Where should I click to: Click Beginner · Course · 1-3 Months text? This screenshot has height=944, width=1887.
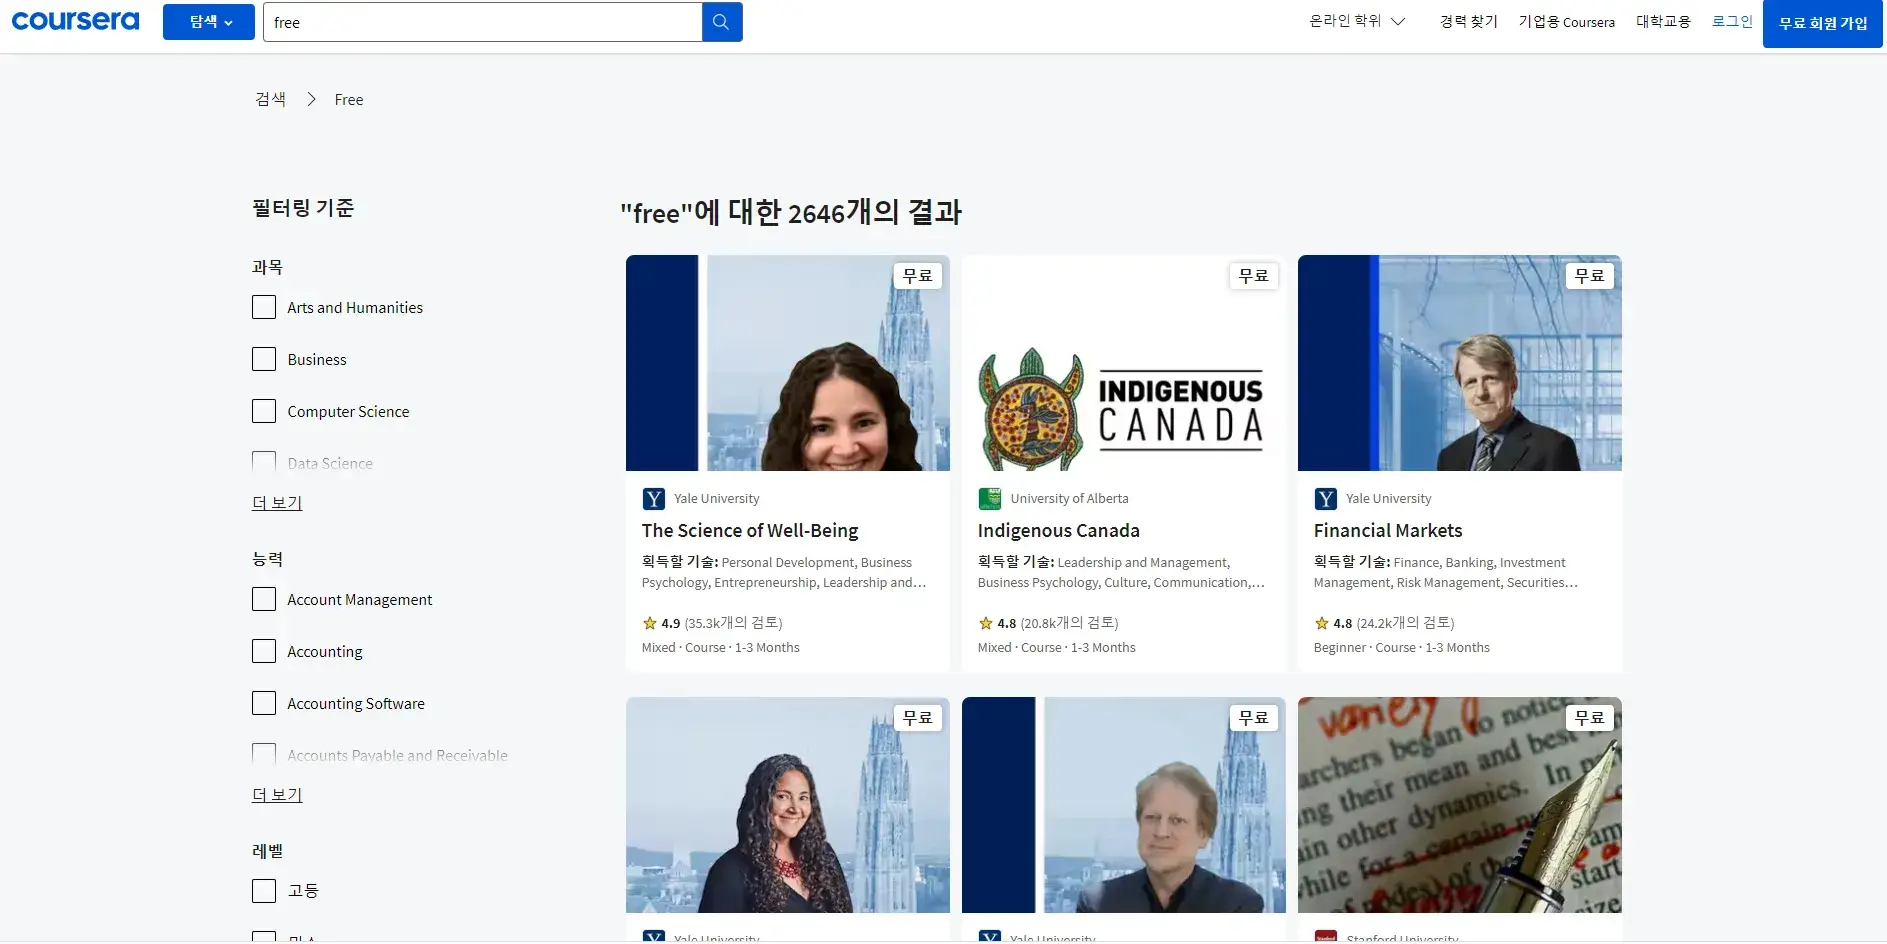(x=1402, y=648)
